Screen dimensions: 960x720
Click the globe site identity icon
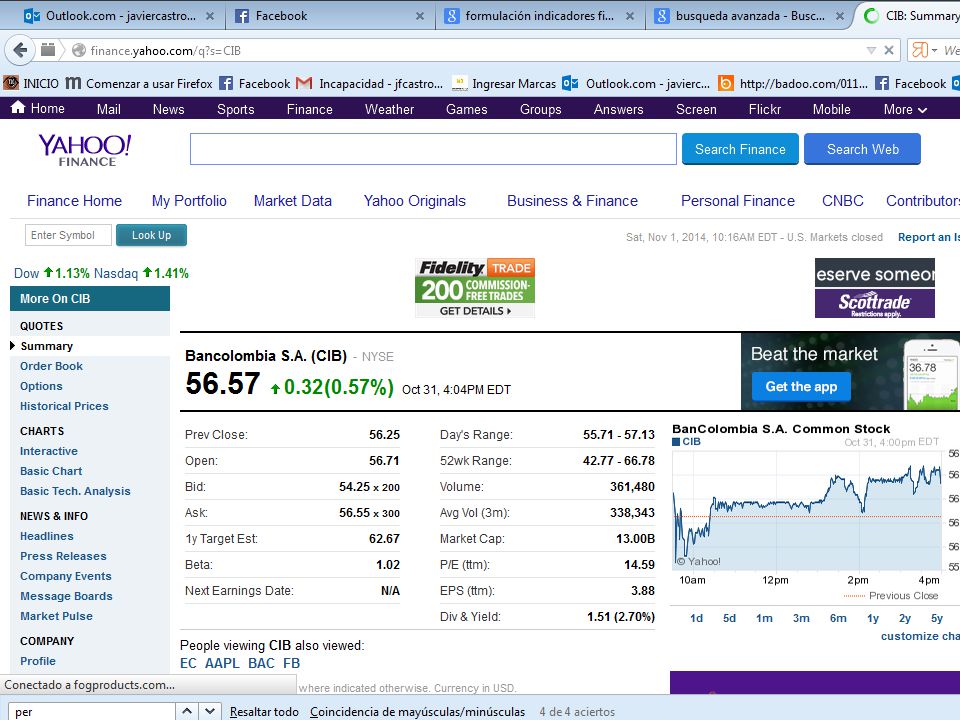78,50
